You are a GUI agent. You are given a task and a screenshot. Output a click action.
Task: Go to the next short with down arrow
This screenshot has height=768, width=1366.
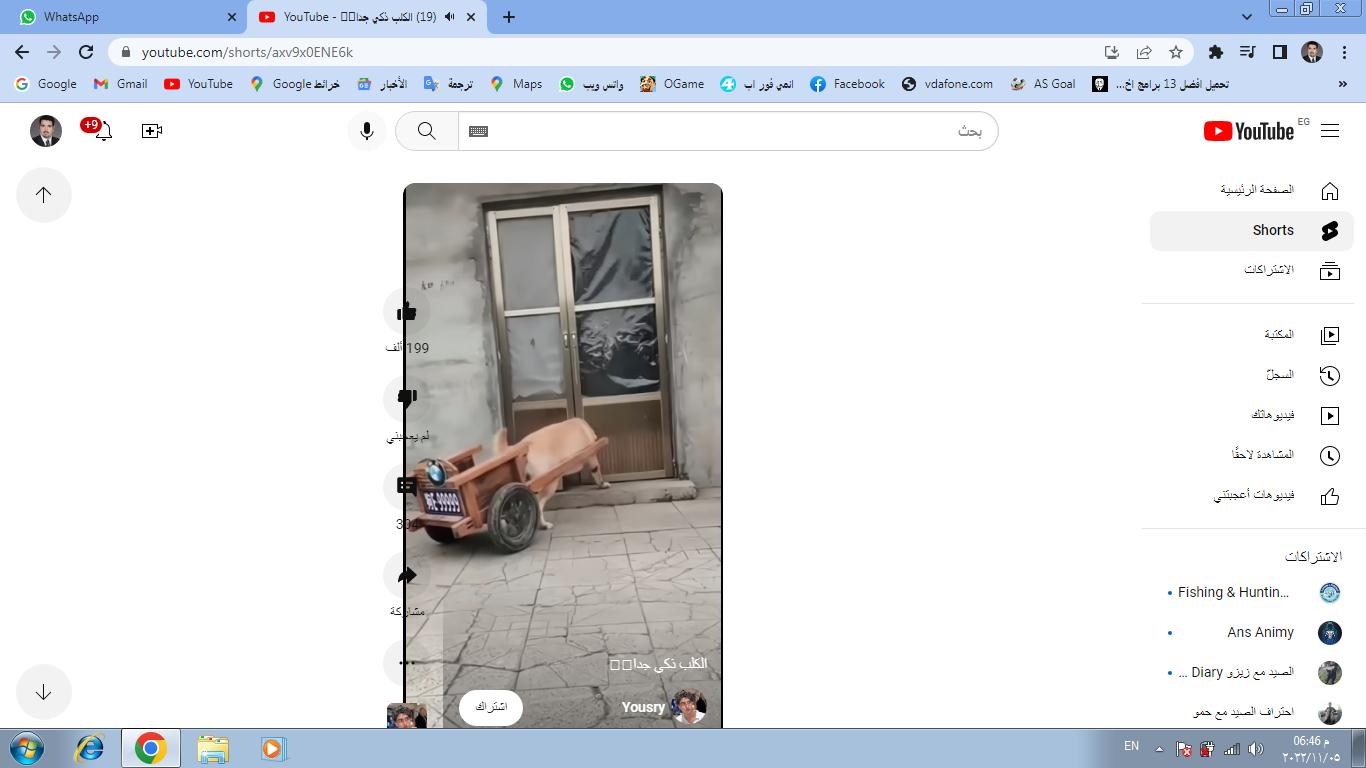44,692
